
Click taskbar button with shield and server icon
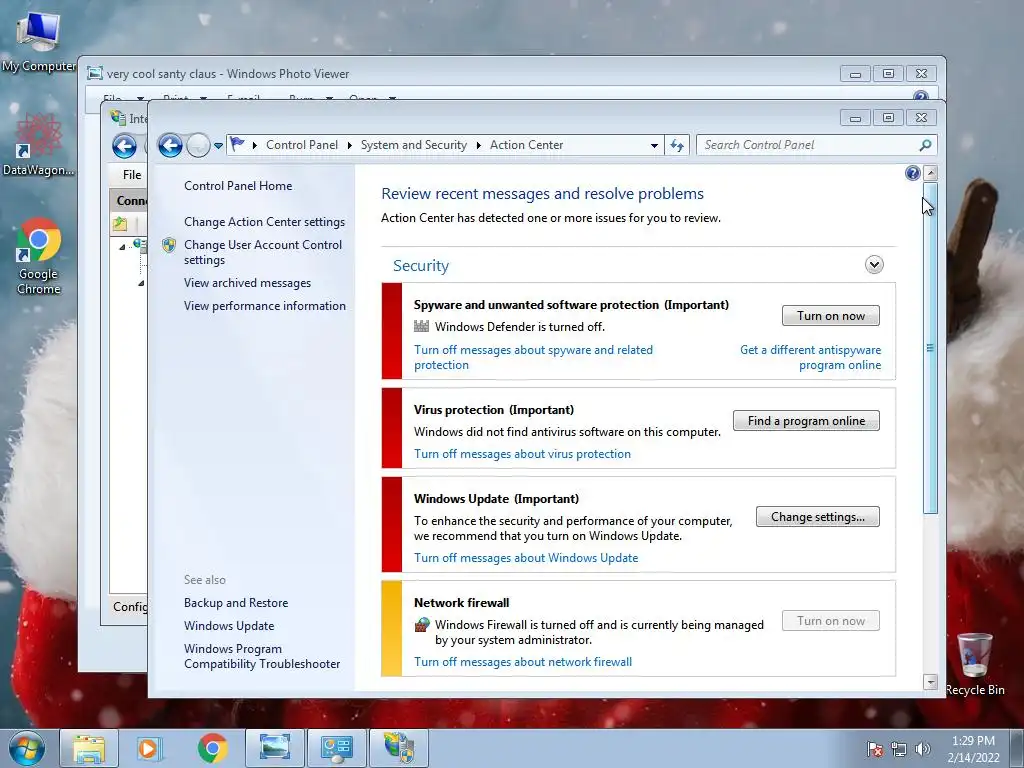click(399, 748)
